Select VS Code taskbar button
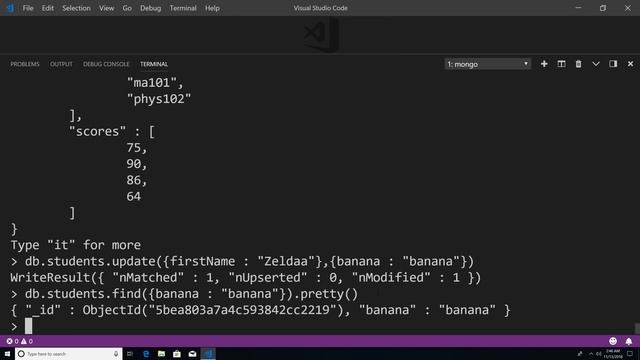Screen dimensions: 640x360 pos(208,354)
